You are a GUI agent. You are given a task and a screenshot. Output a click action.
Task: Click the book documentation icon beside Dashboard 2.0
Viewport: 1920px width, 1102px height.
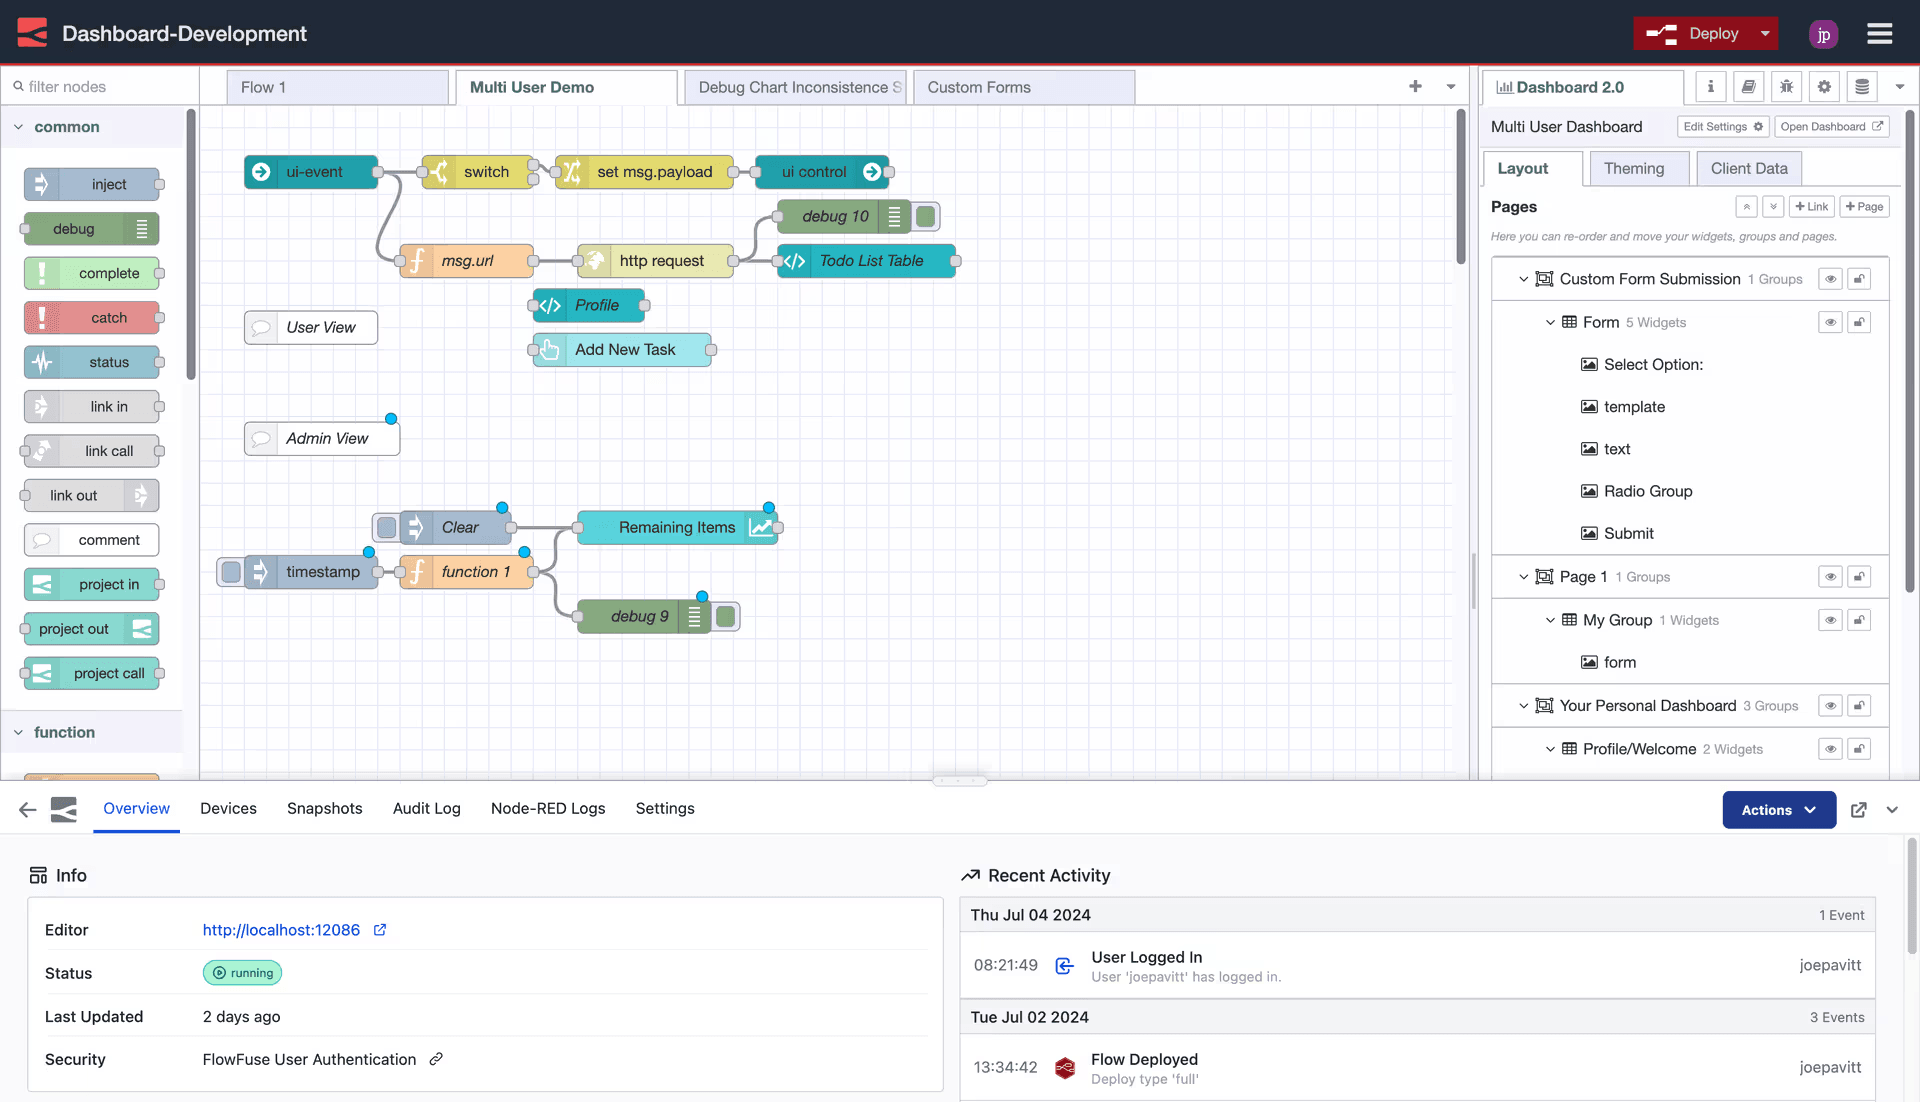(1748, 87)
